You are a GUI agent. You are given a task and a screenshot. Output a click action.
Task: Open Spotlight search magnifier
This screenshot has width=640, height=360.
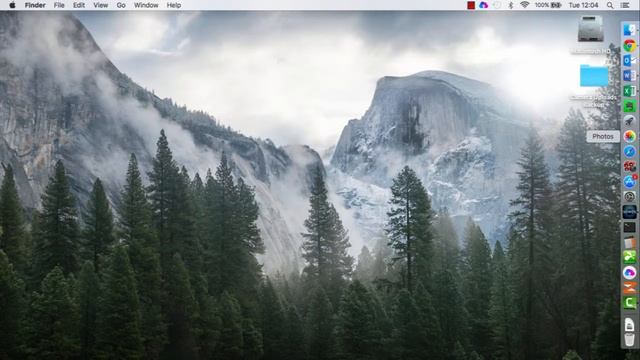pos(610,5)
